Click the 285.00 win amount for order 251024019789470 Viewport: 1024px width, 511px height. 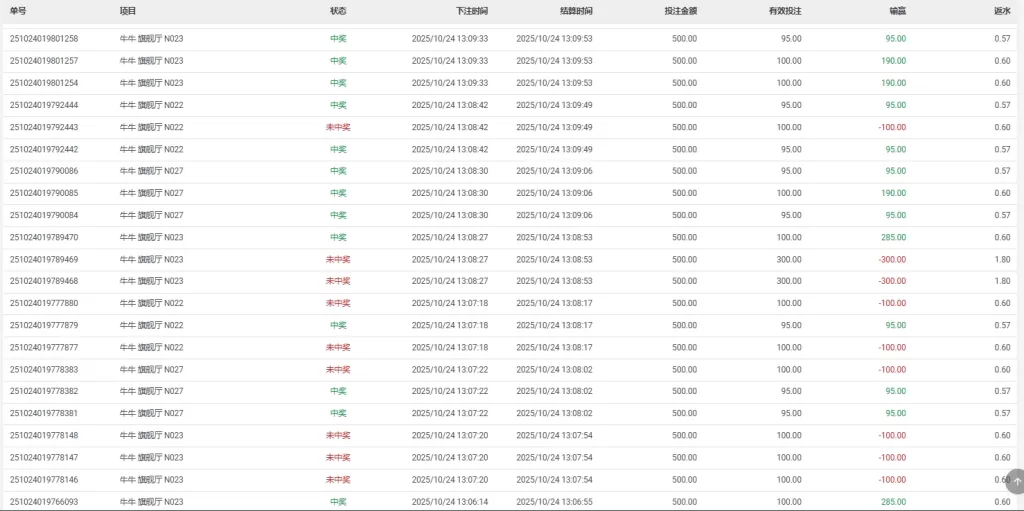pos(893,237)
